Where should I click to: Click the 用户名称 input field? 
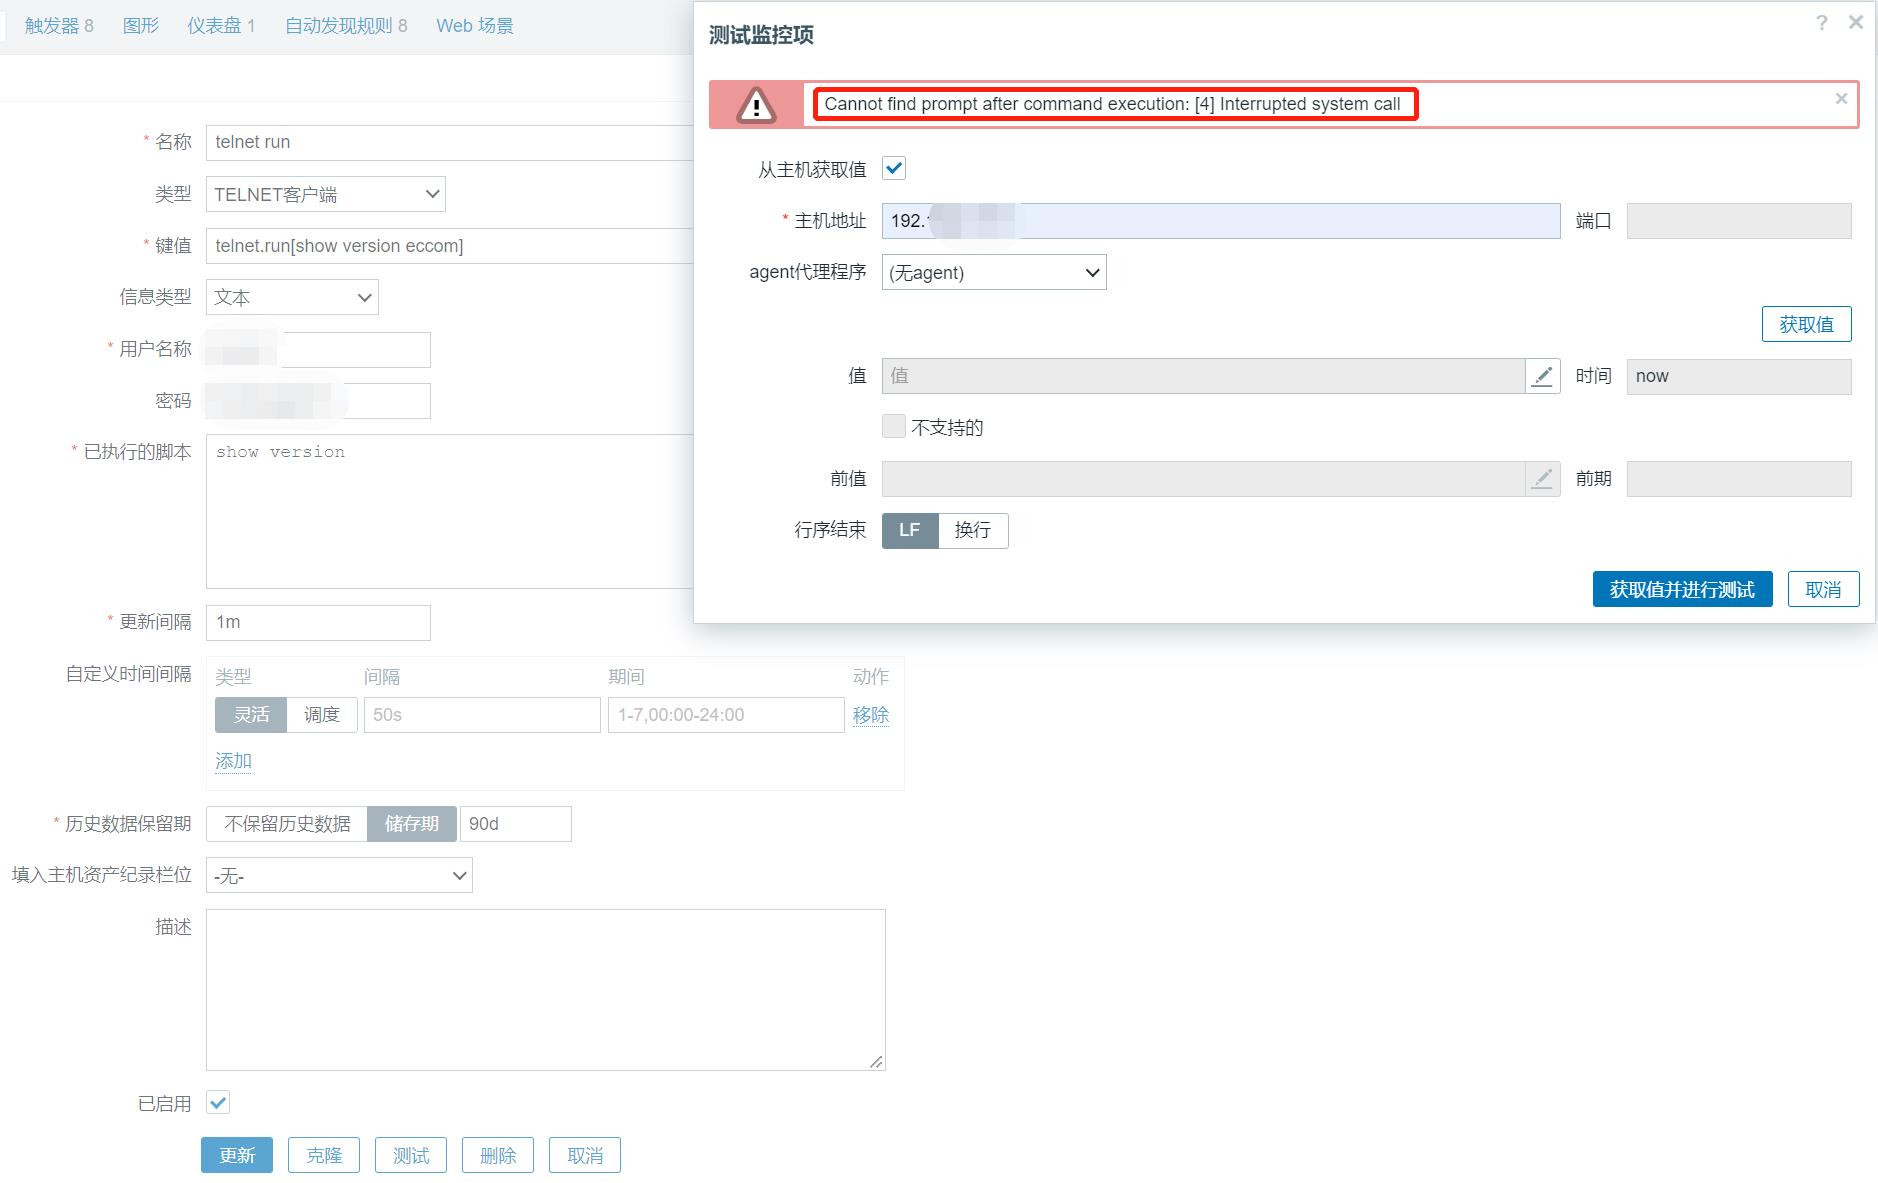[318, 350]
